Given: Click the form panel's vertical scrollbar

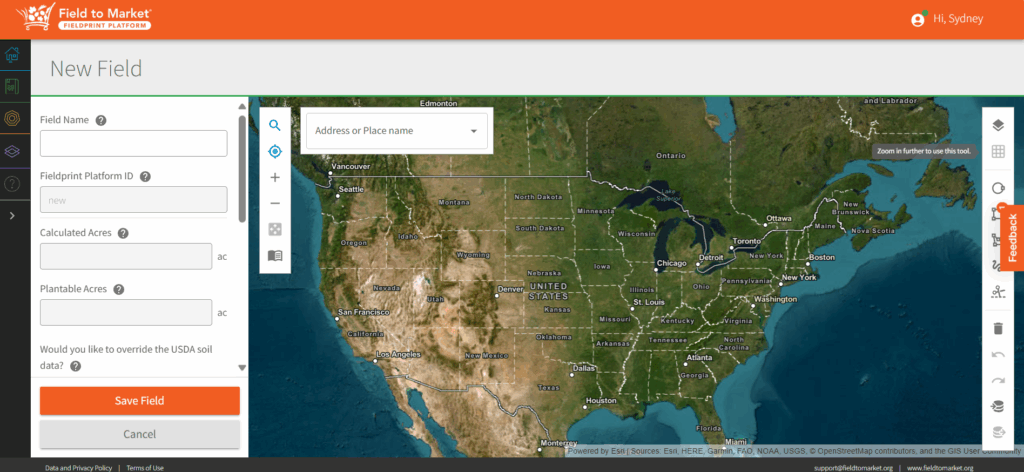Looking at the screenshot, I should [x=242, y=165].
